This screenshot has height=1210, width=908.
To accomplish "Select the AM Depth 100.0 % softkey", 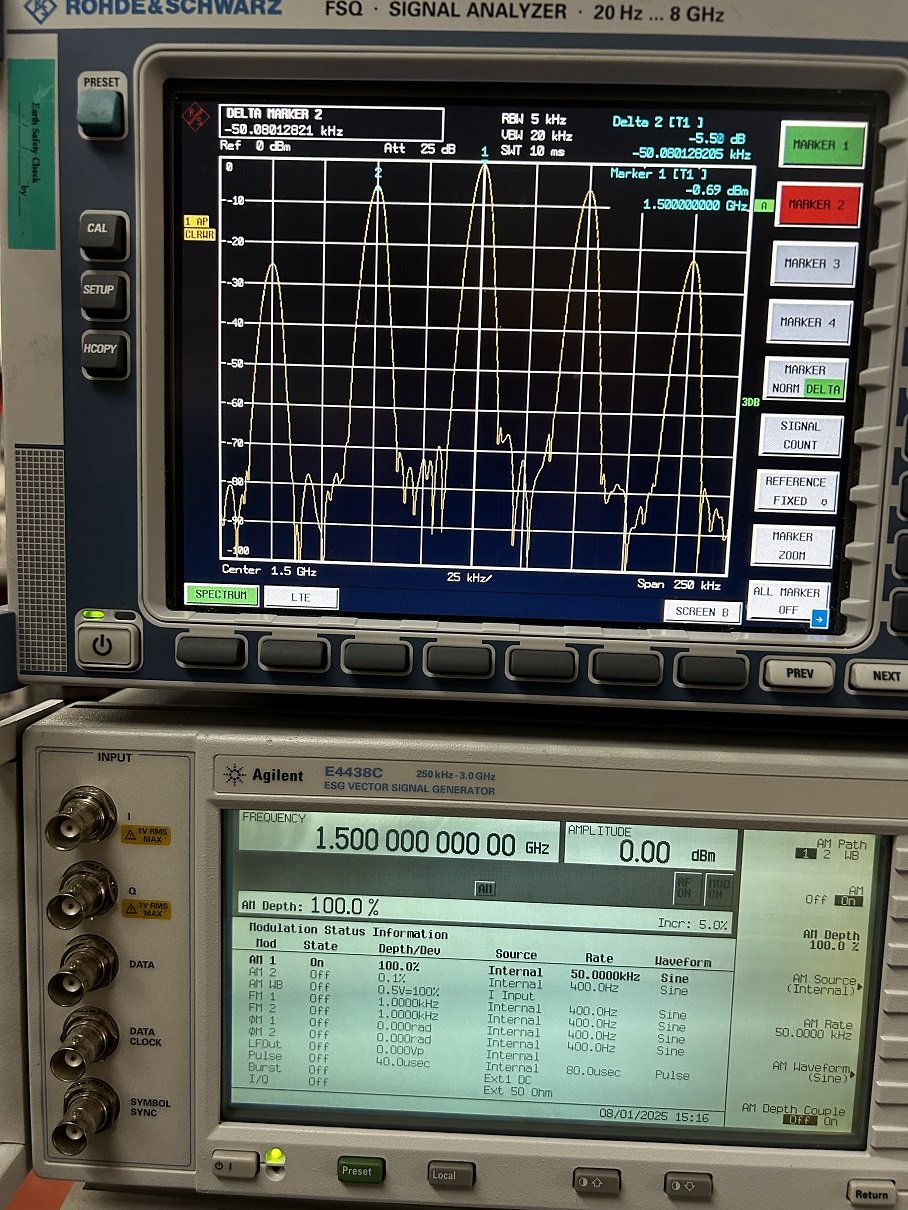I will coord(833,941).
